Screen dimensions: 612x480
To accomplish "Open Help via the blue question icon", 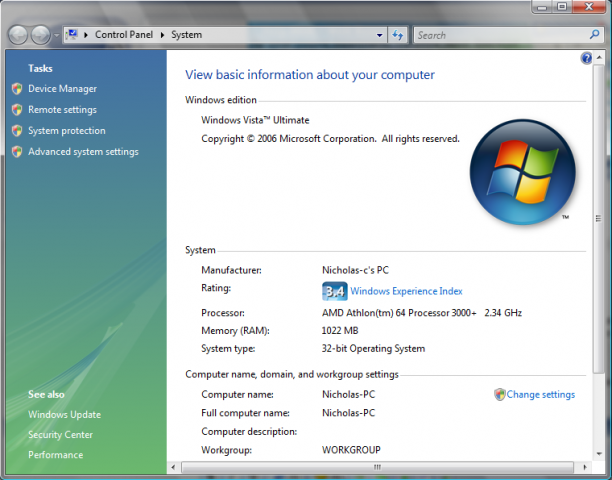I will pyautogui.click(x=586, y=59).
